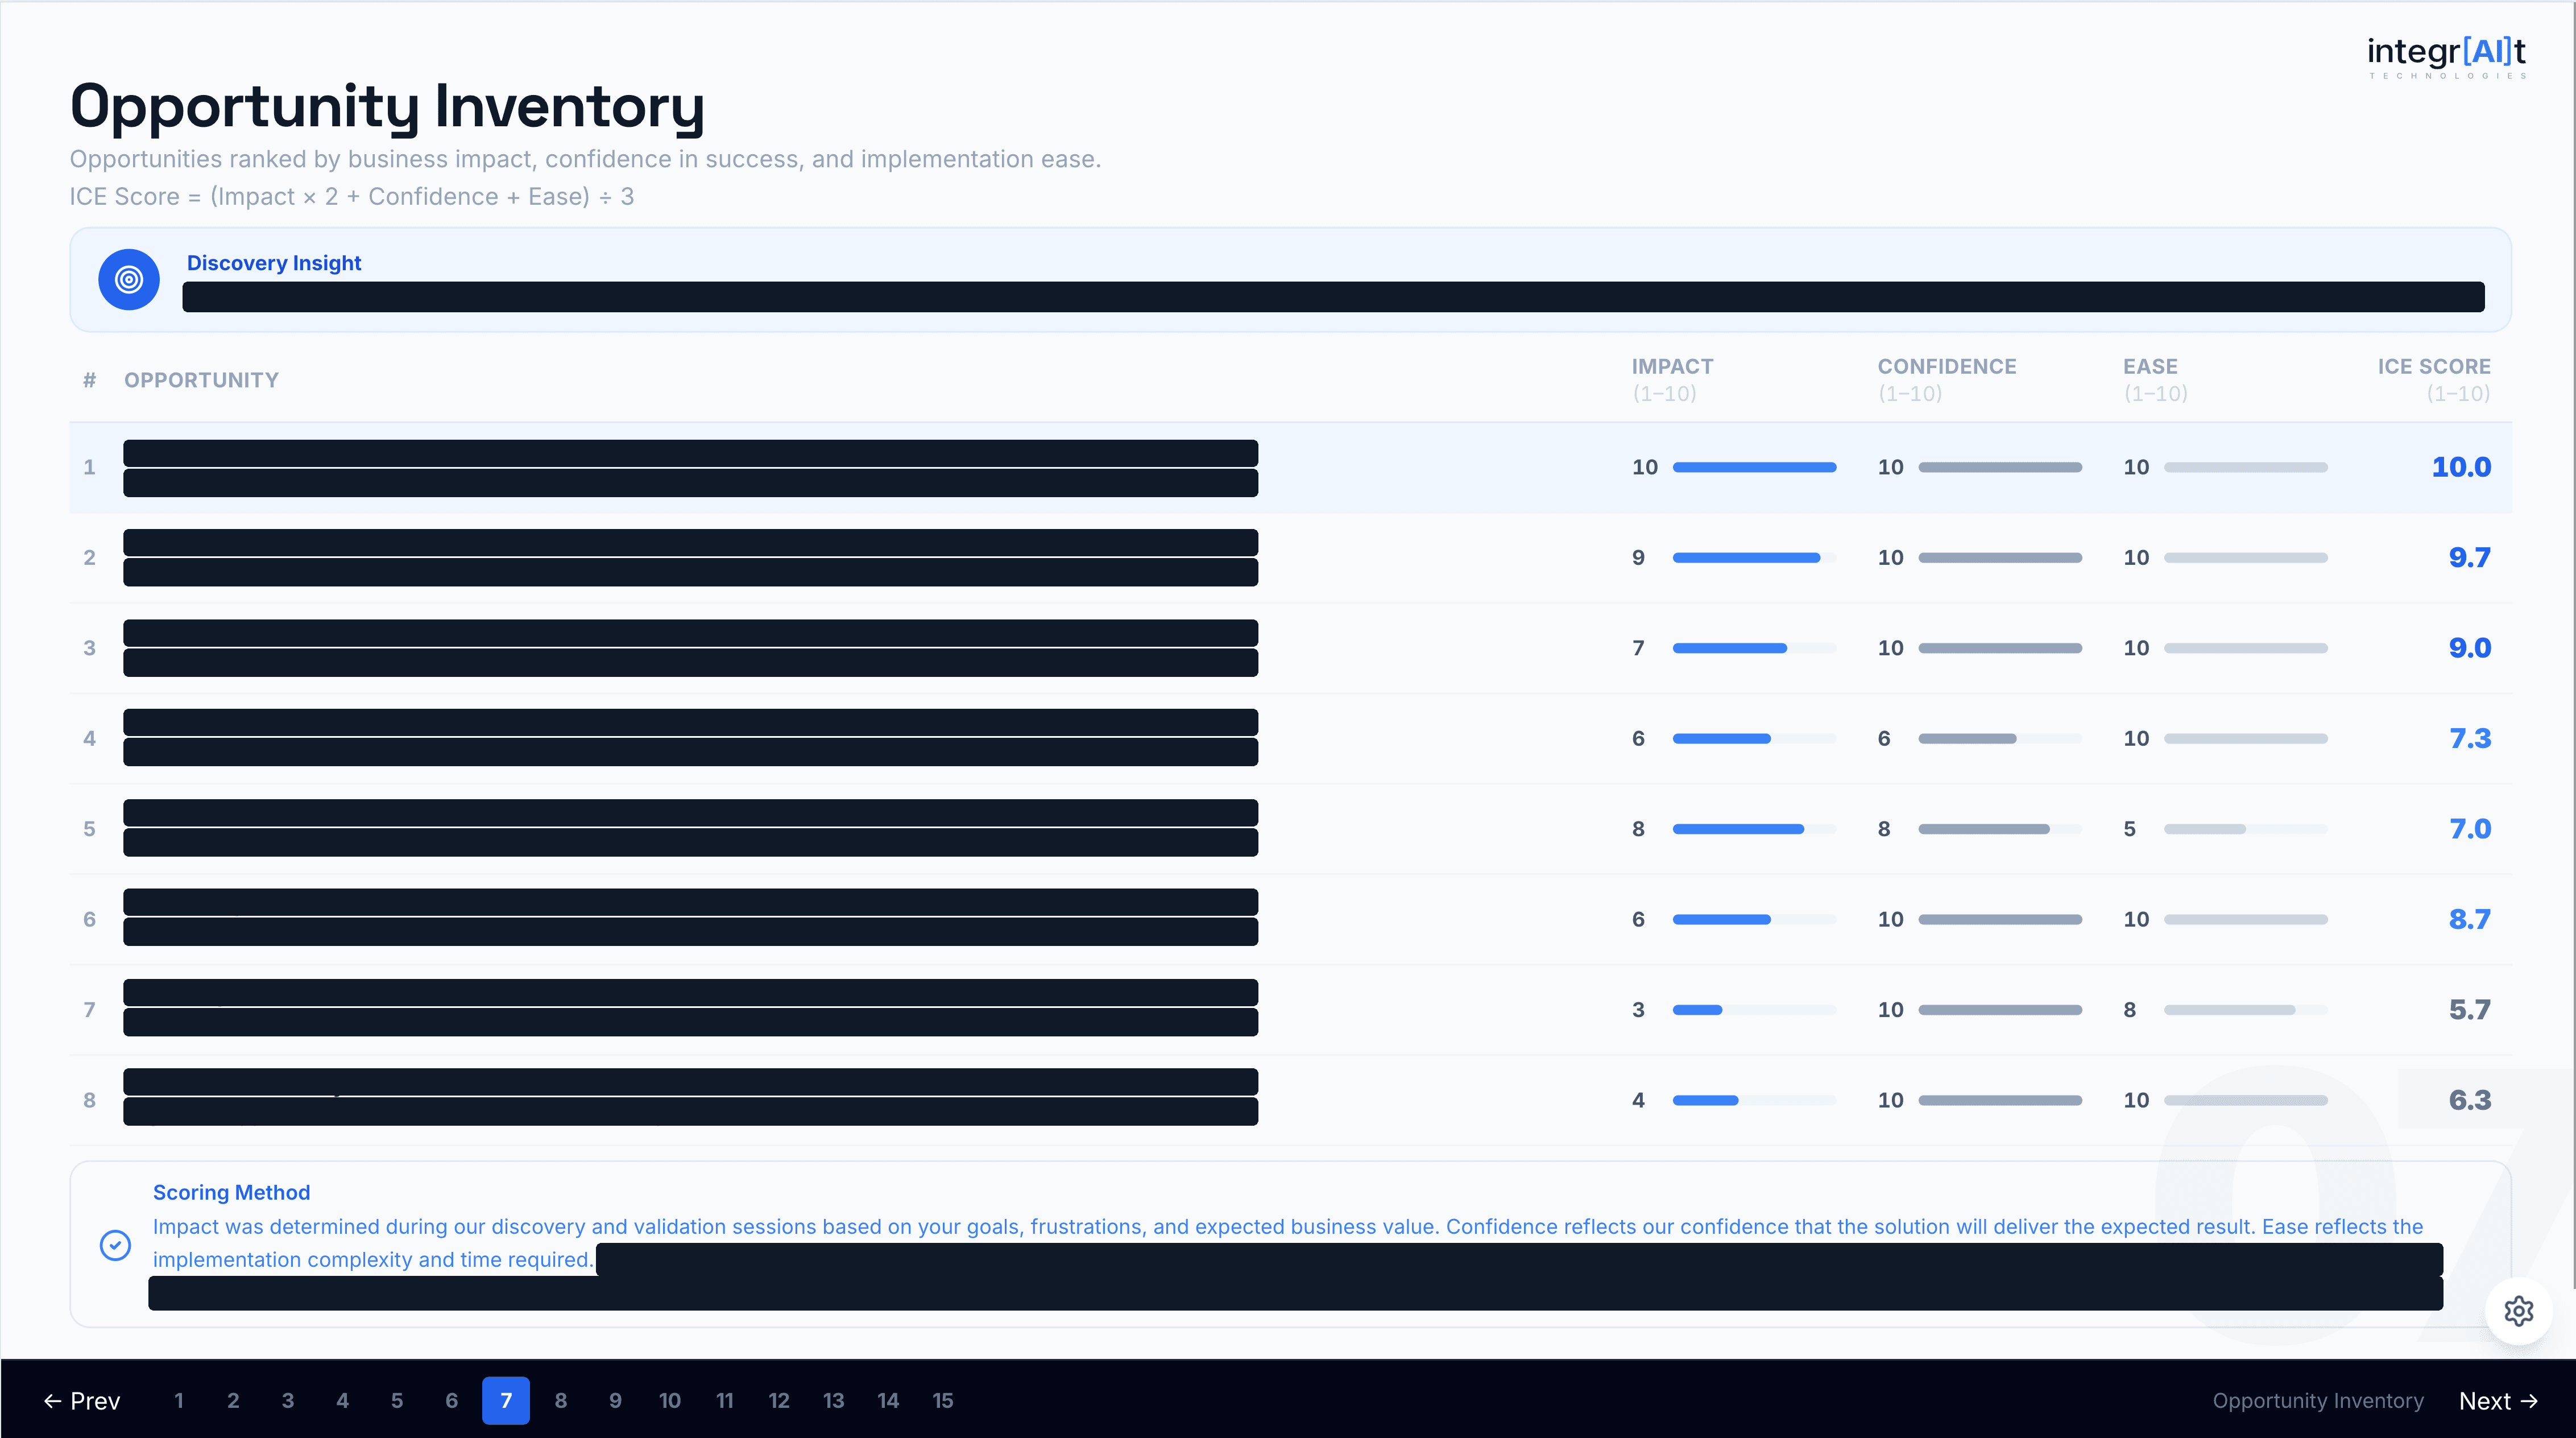This screenshot has width=2576, height=1438.
Task: Click the ICE score 7.0
Action: tap(2469, 829)
